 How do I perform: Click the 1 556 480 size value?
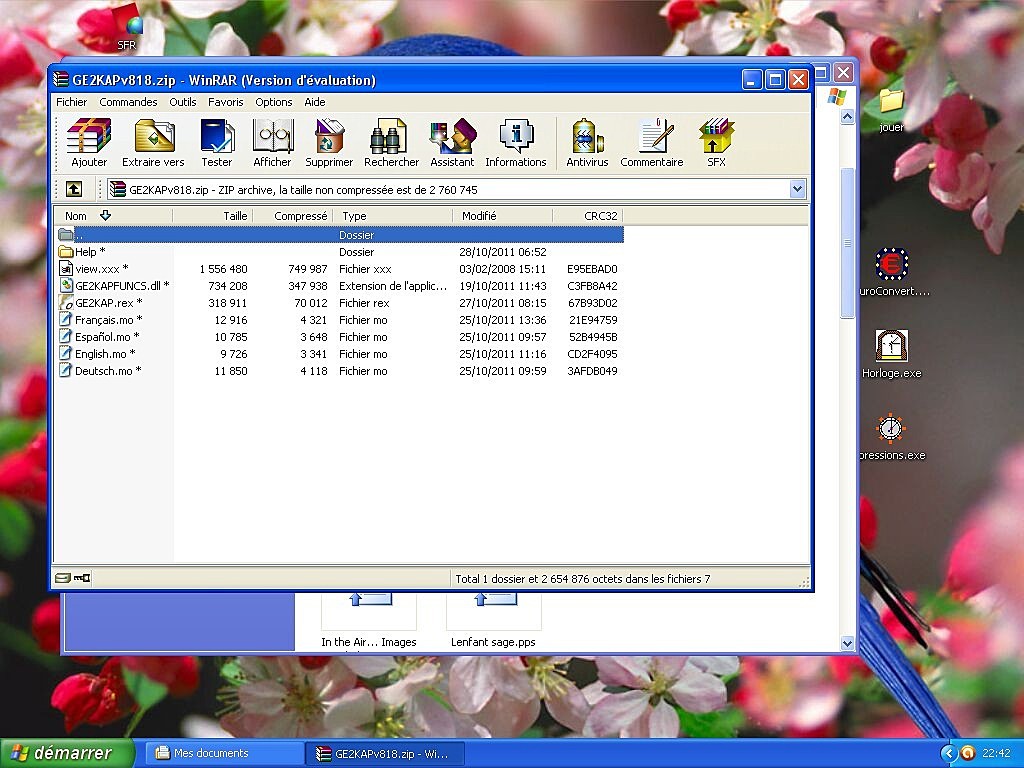click(223, 269)
